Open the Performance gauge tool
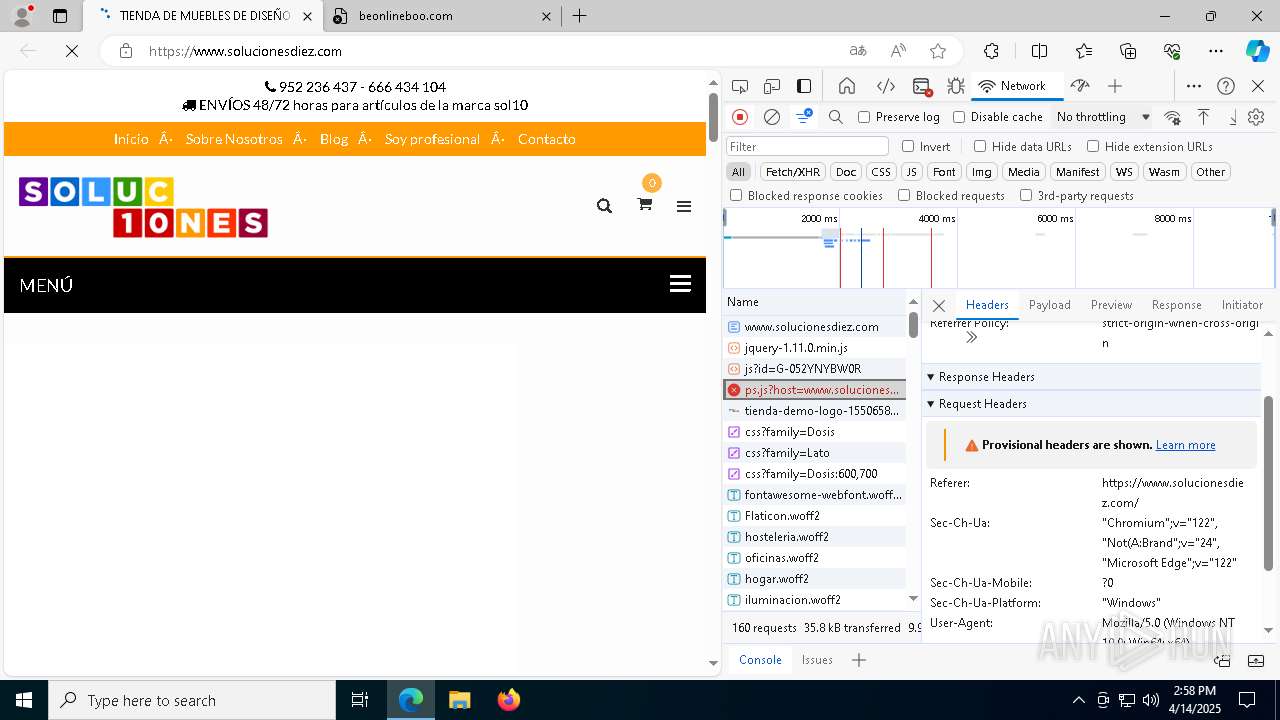The image size is (1280, 720). (x=1079, y=86)
